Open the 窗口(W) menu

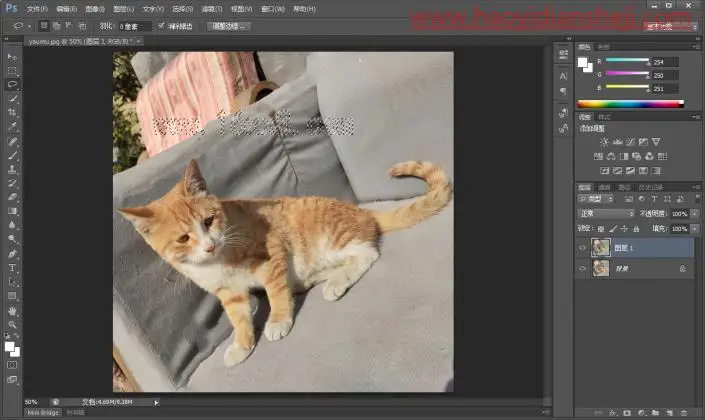(x=273, y=9)
